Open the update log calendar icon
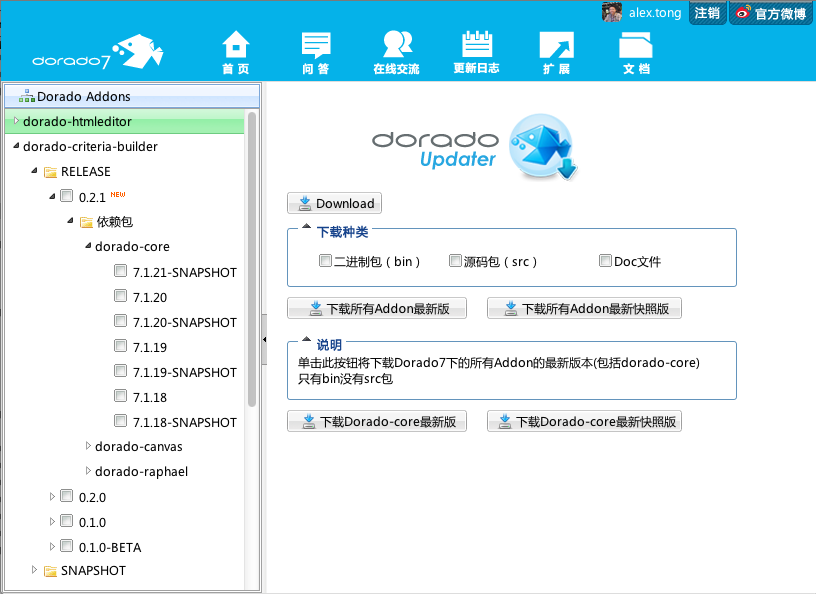Screen dimensions: 816x594 (x=476, y=46)
